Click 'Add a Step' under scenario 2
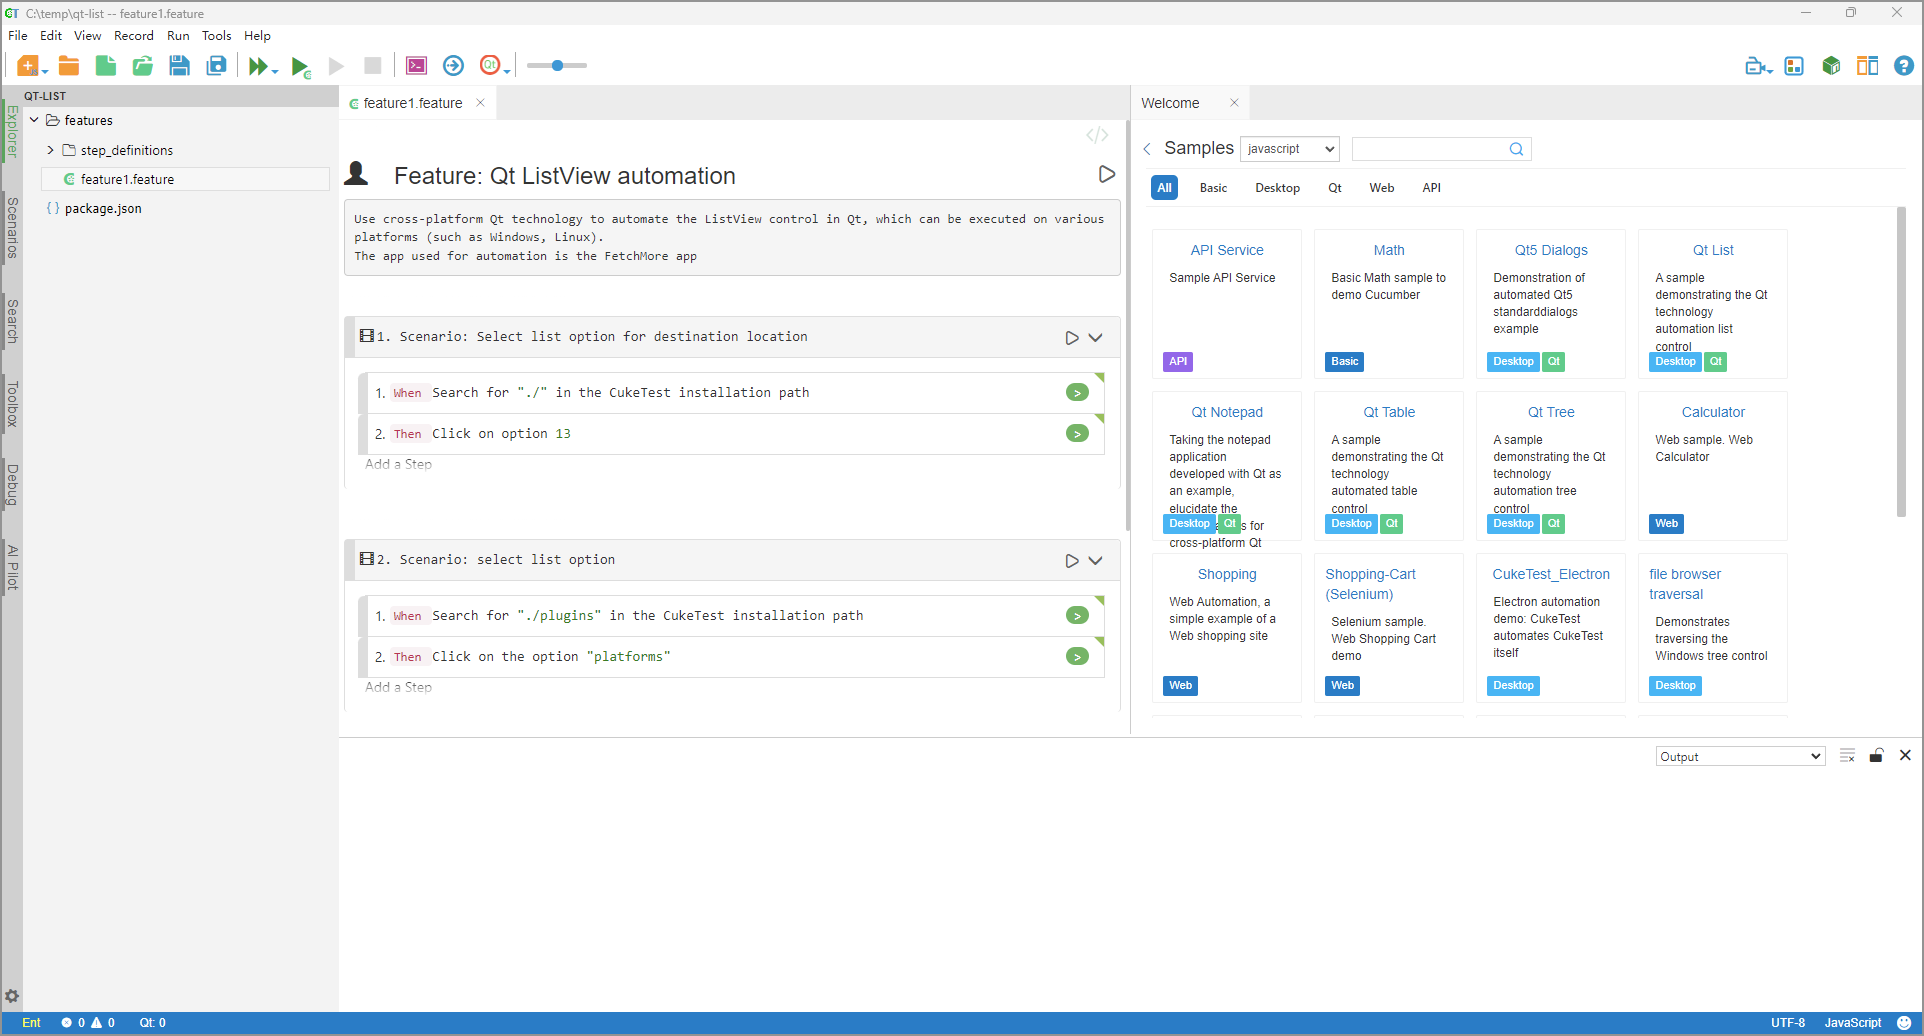Screen dimensions: 1924x1036 (398, 687)
